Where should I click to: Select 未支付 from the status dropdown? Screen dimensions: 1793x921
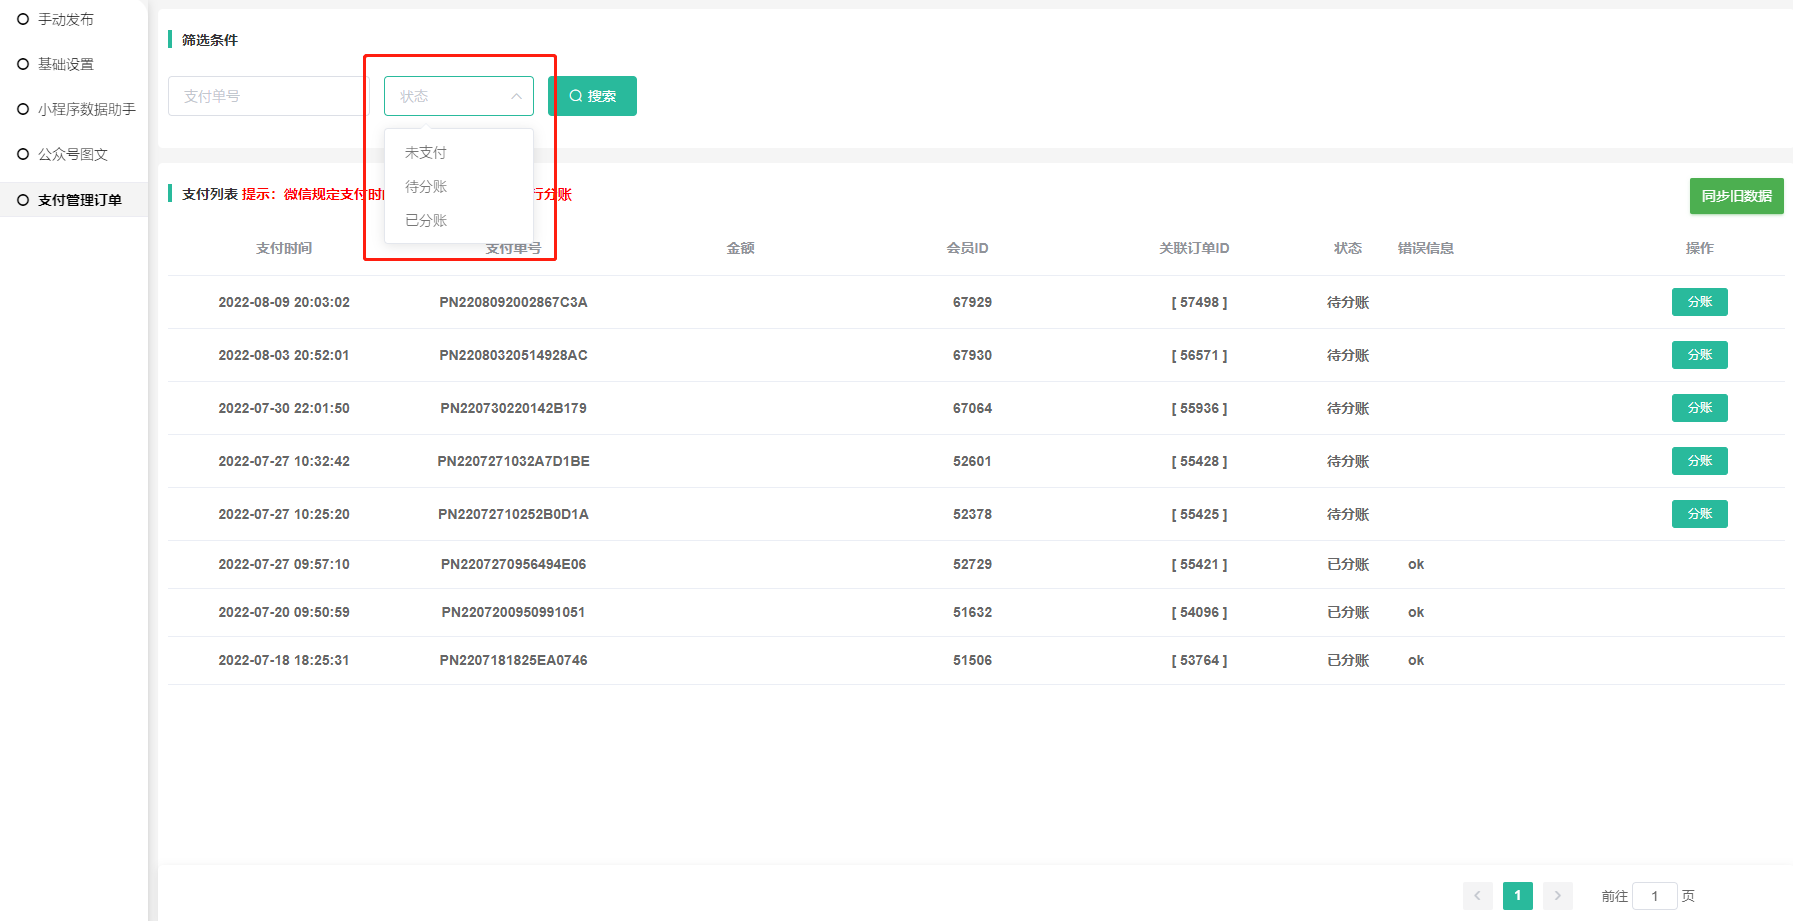click(x=426, y=153)
